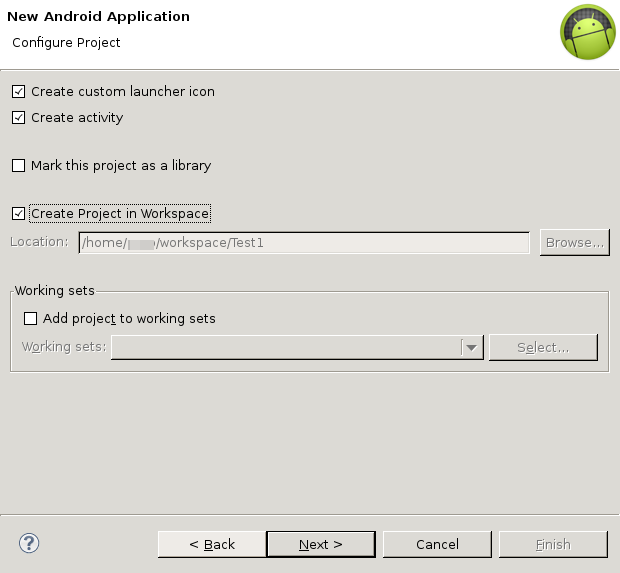Image resolution: width=620 pixels, height=573 pixels.
Task: Enable Mark this project as a library
Action: (18, 165)
